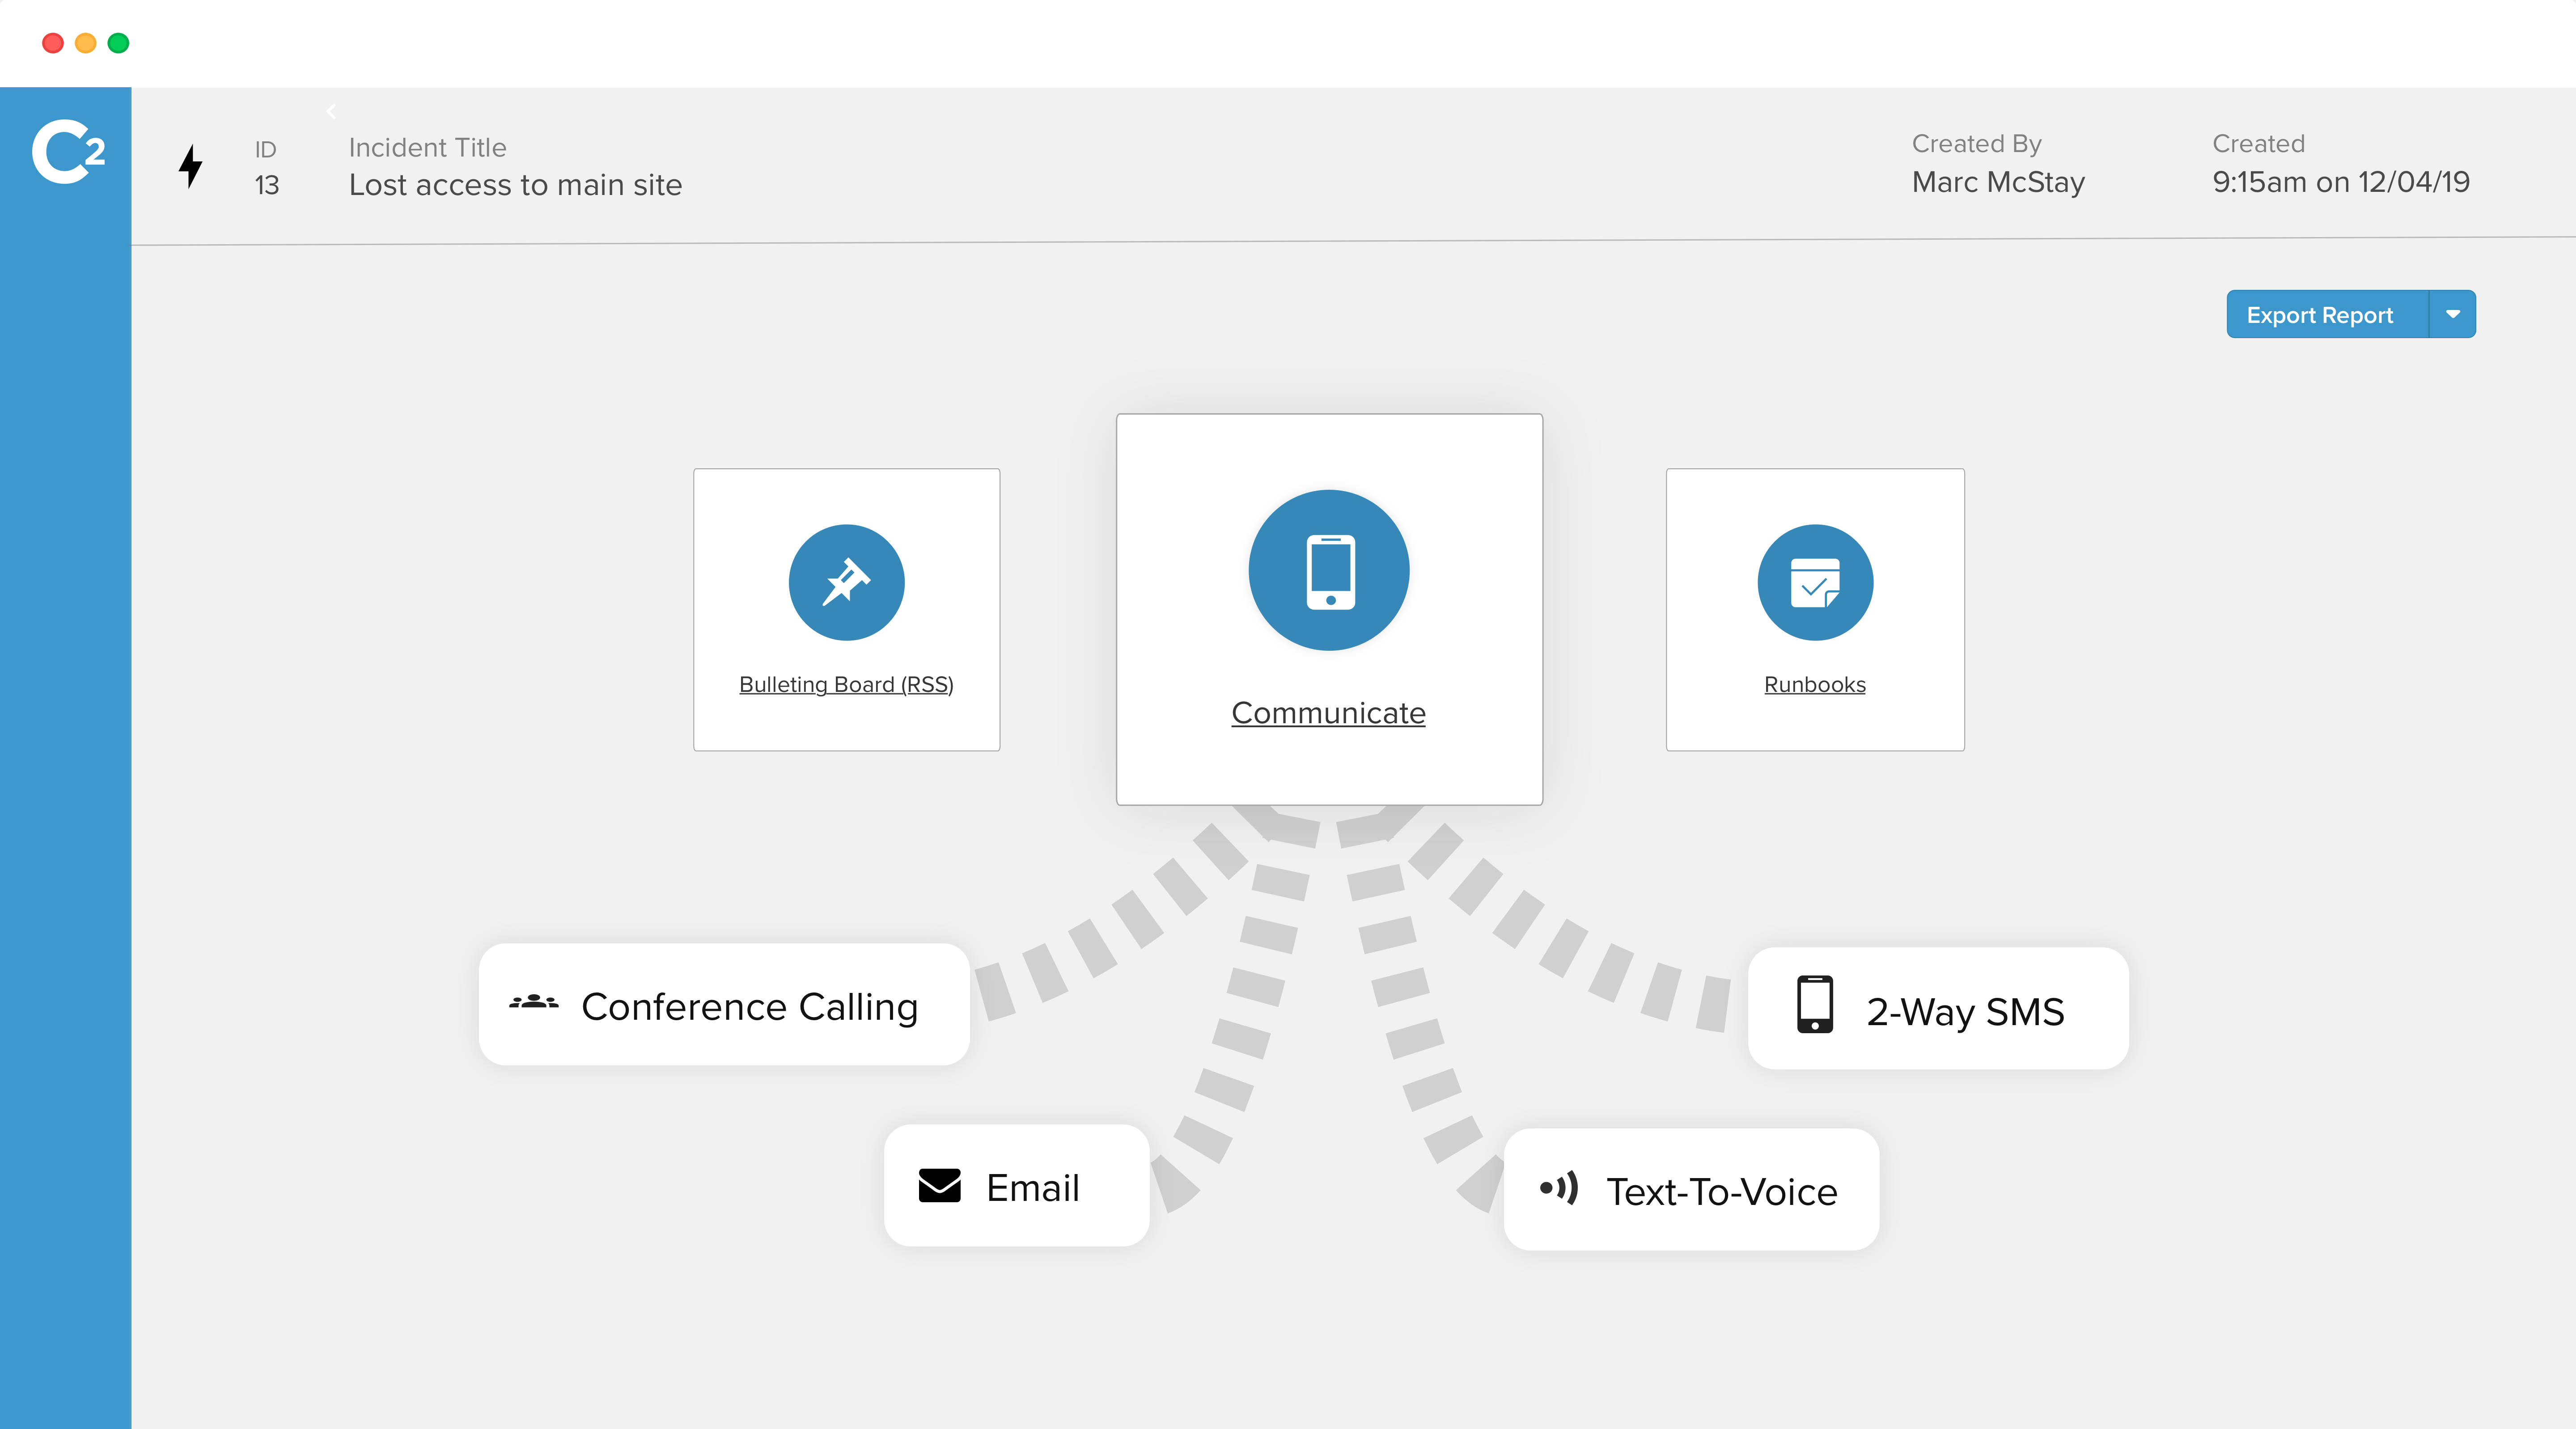Click the small back chevron above Incident Title

(331, 111)
